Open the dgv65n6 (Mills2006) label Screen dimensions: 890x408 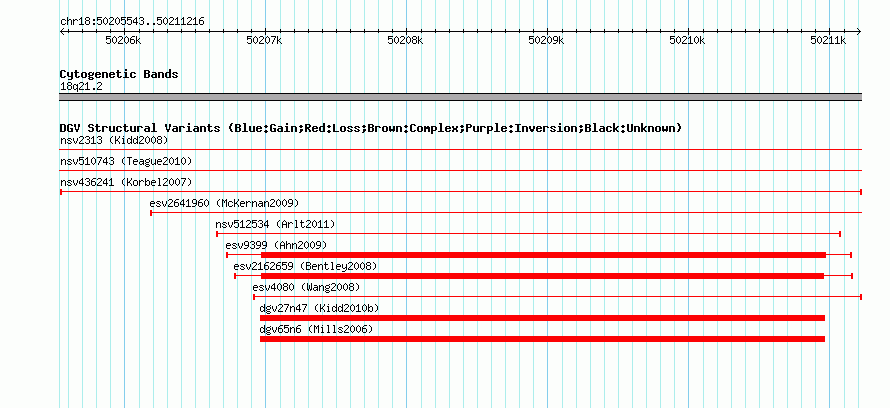coord(316,329)
